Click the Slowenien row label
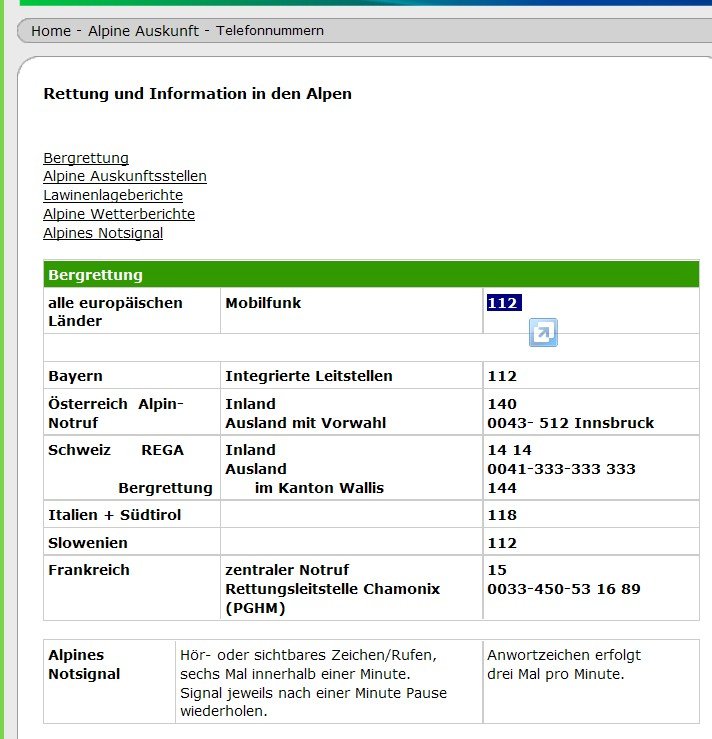712x739 pixels. (88, 543)
